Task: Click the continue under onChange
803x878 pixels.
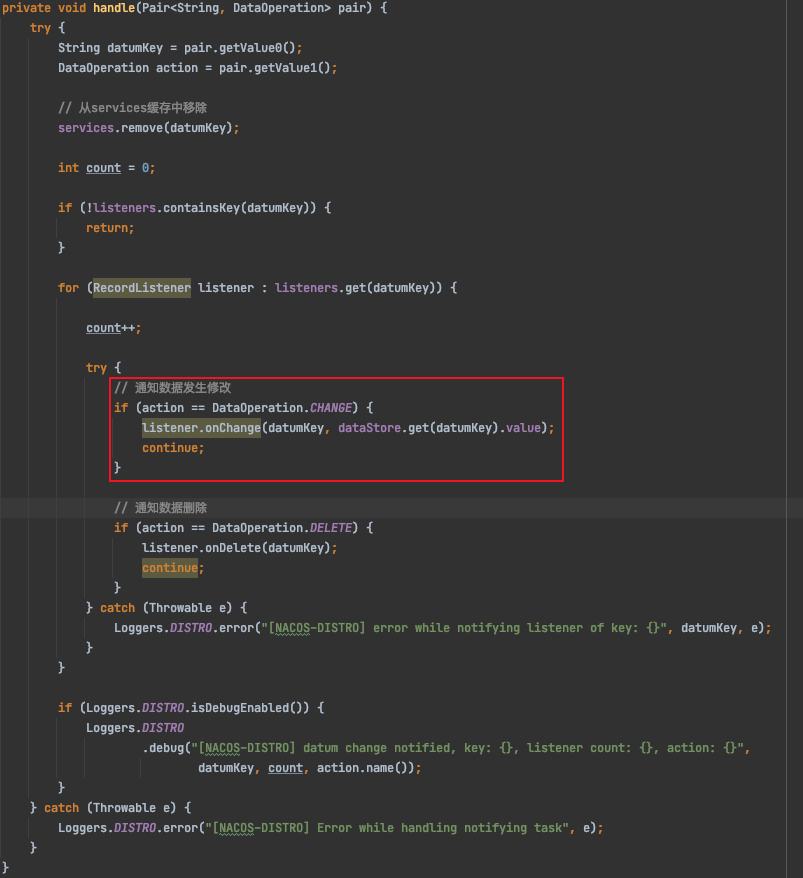Action: pos(173,448)
